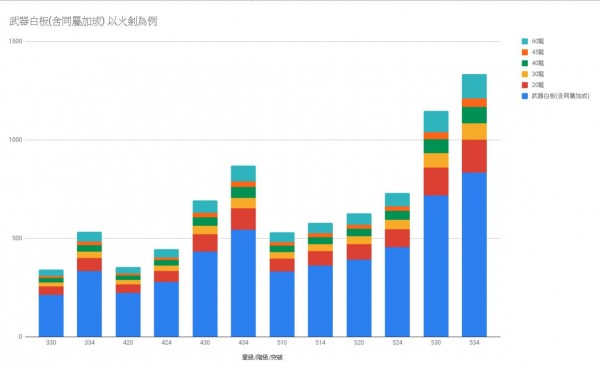The height and width of the screenshot is (368, 600).
Task: Select the x-axis label 524
Action: point(397,343)
